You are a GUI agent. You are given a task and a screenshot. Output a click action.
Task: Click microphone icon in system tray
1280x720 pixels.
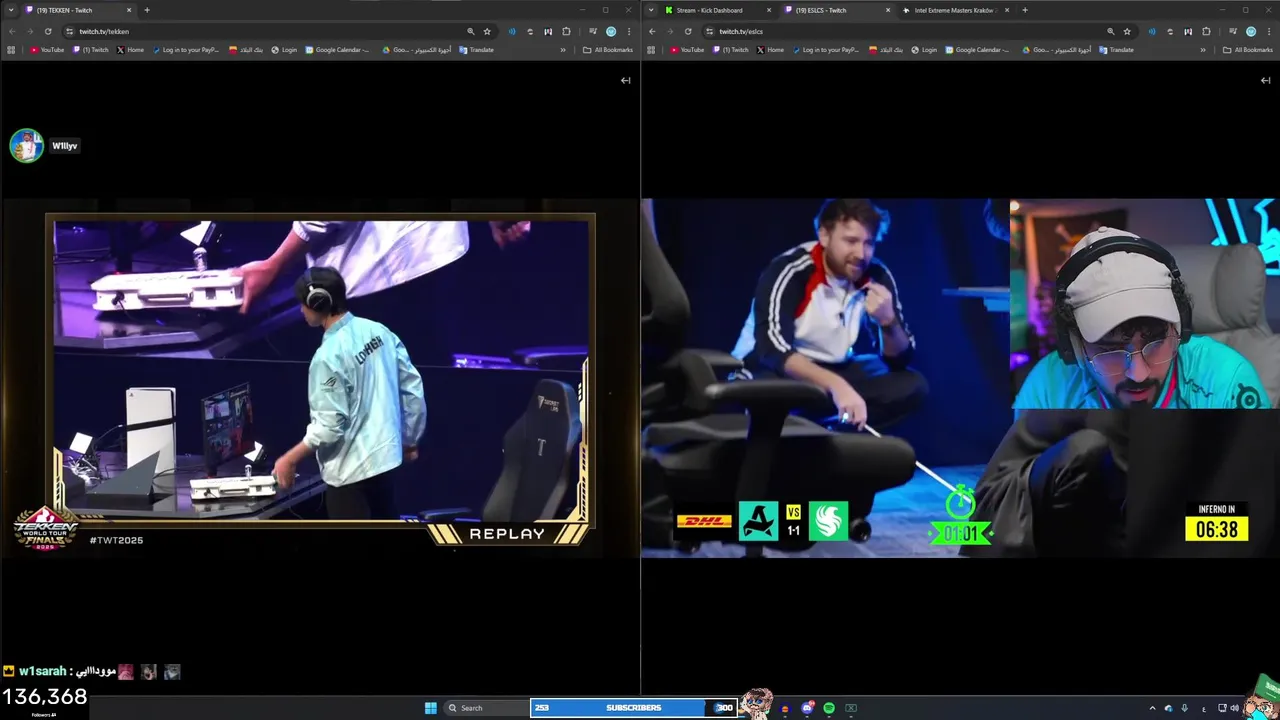pyautogui.click(x=1185, y=708)
